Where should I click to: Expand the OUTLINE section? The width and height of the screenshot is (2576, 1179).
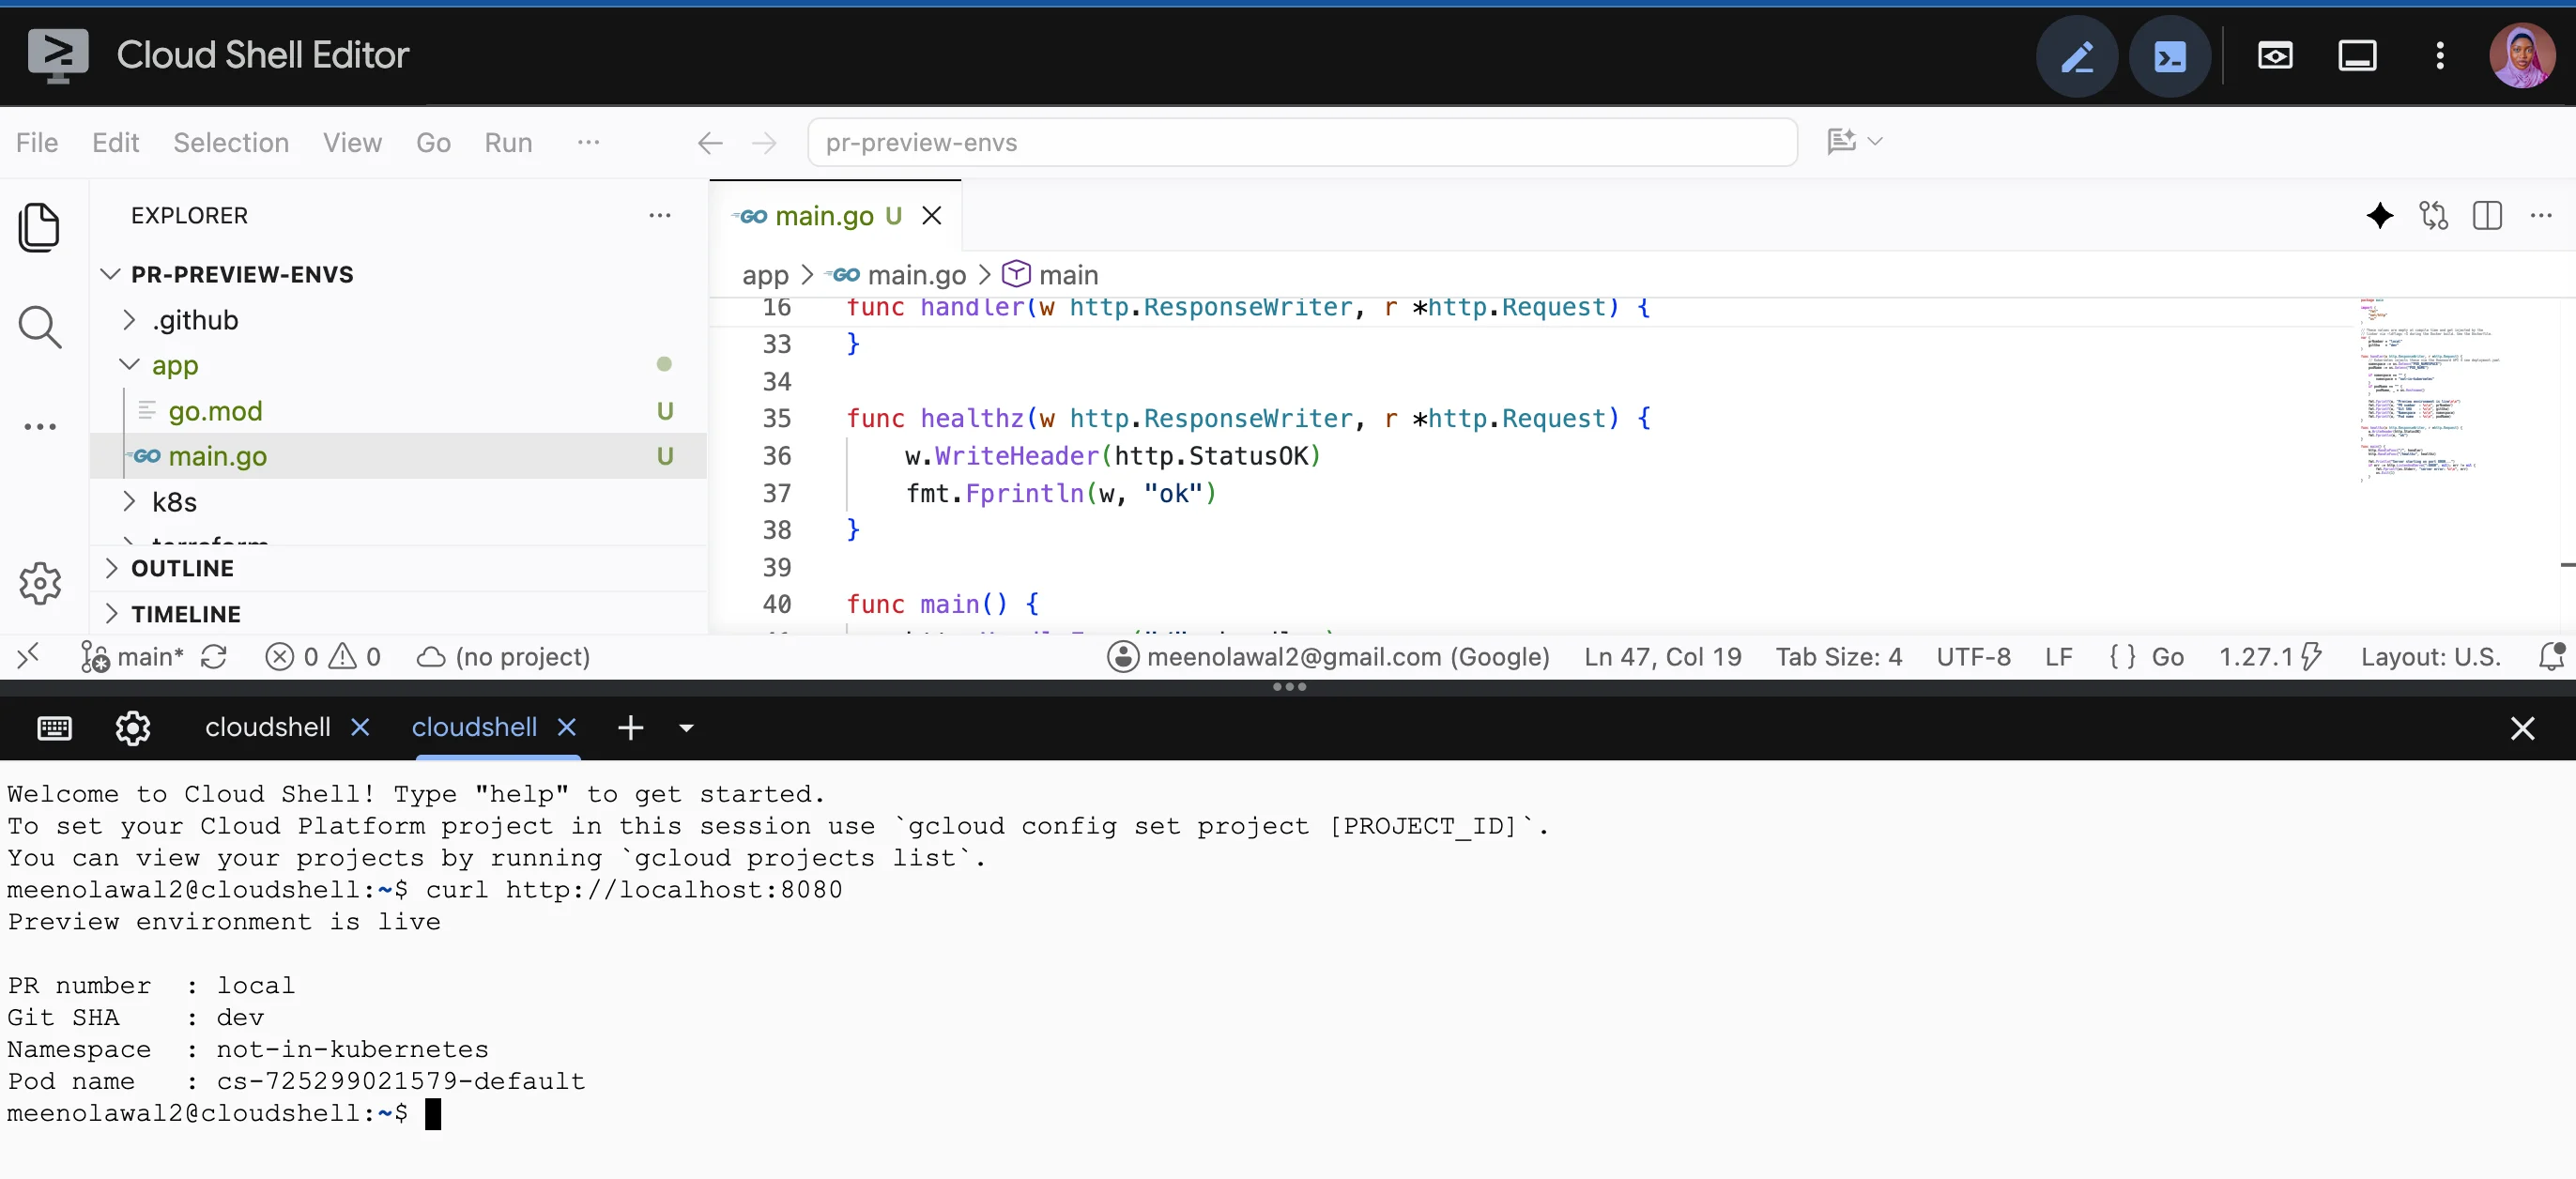pos(182,568)
